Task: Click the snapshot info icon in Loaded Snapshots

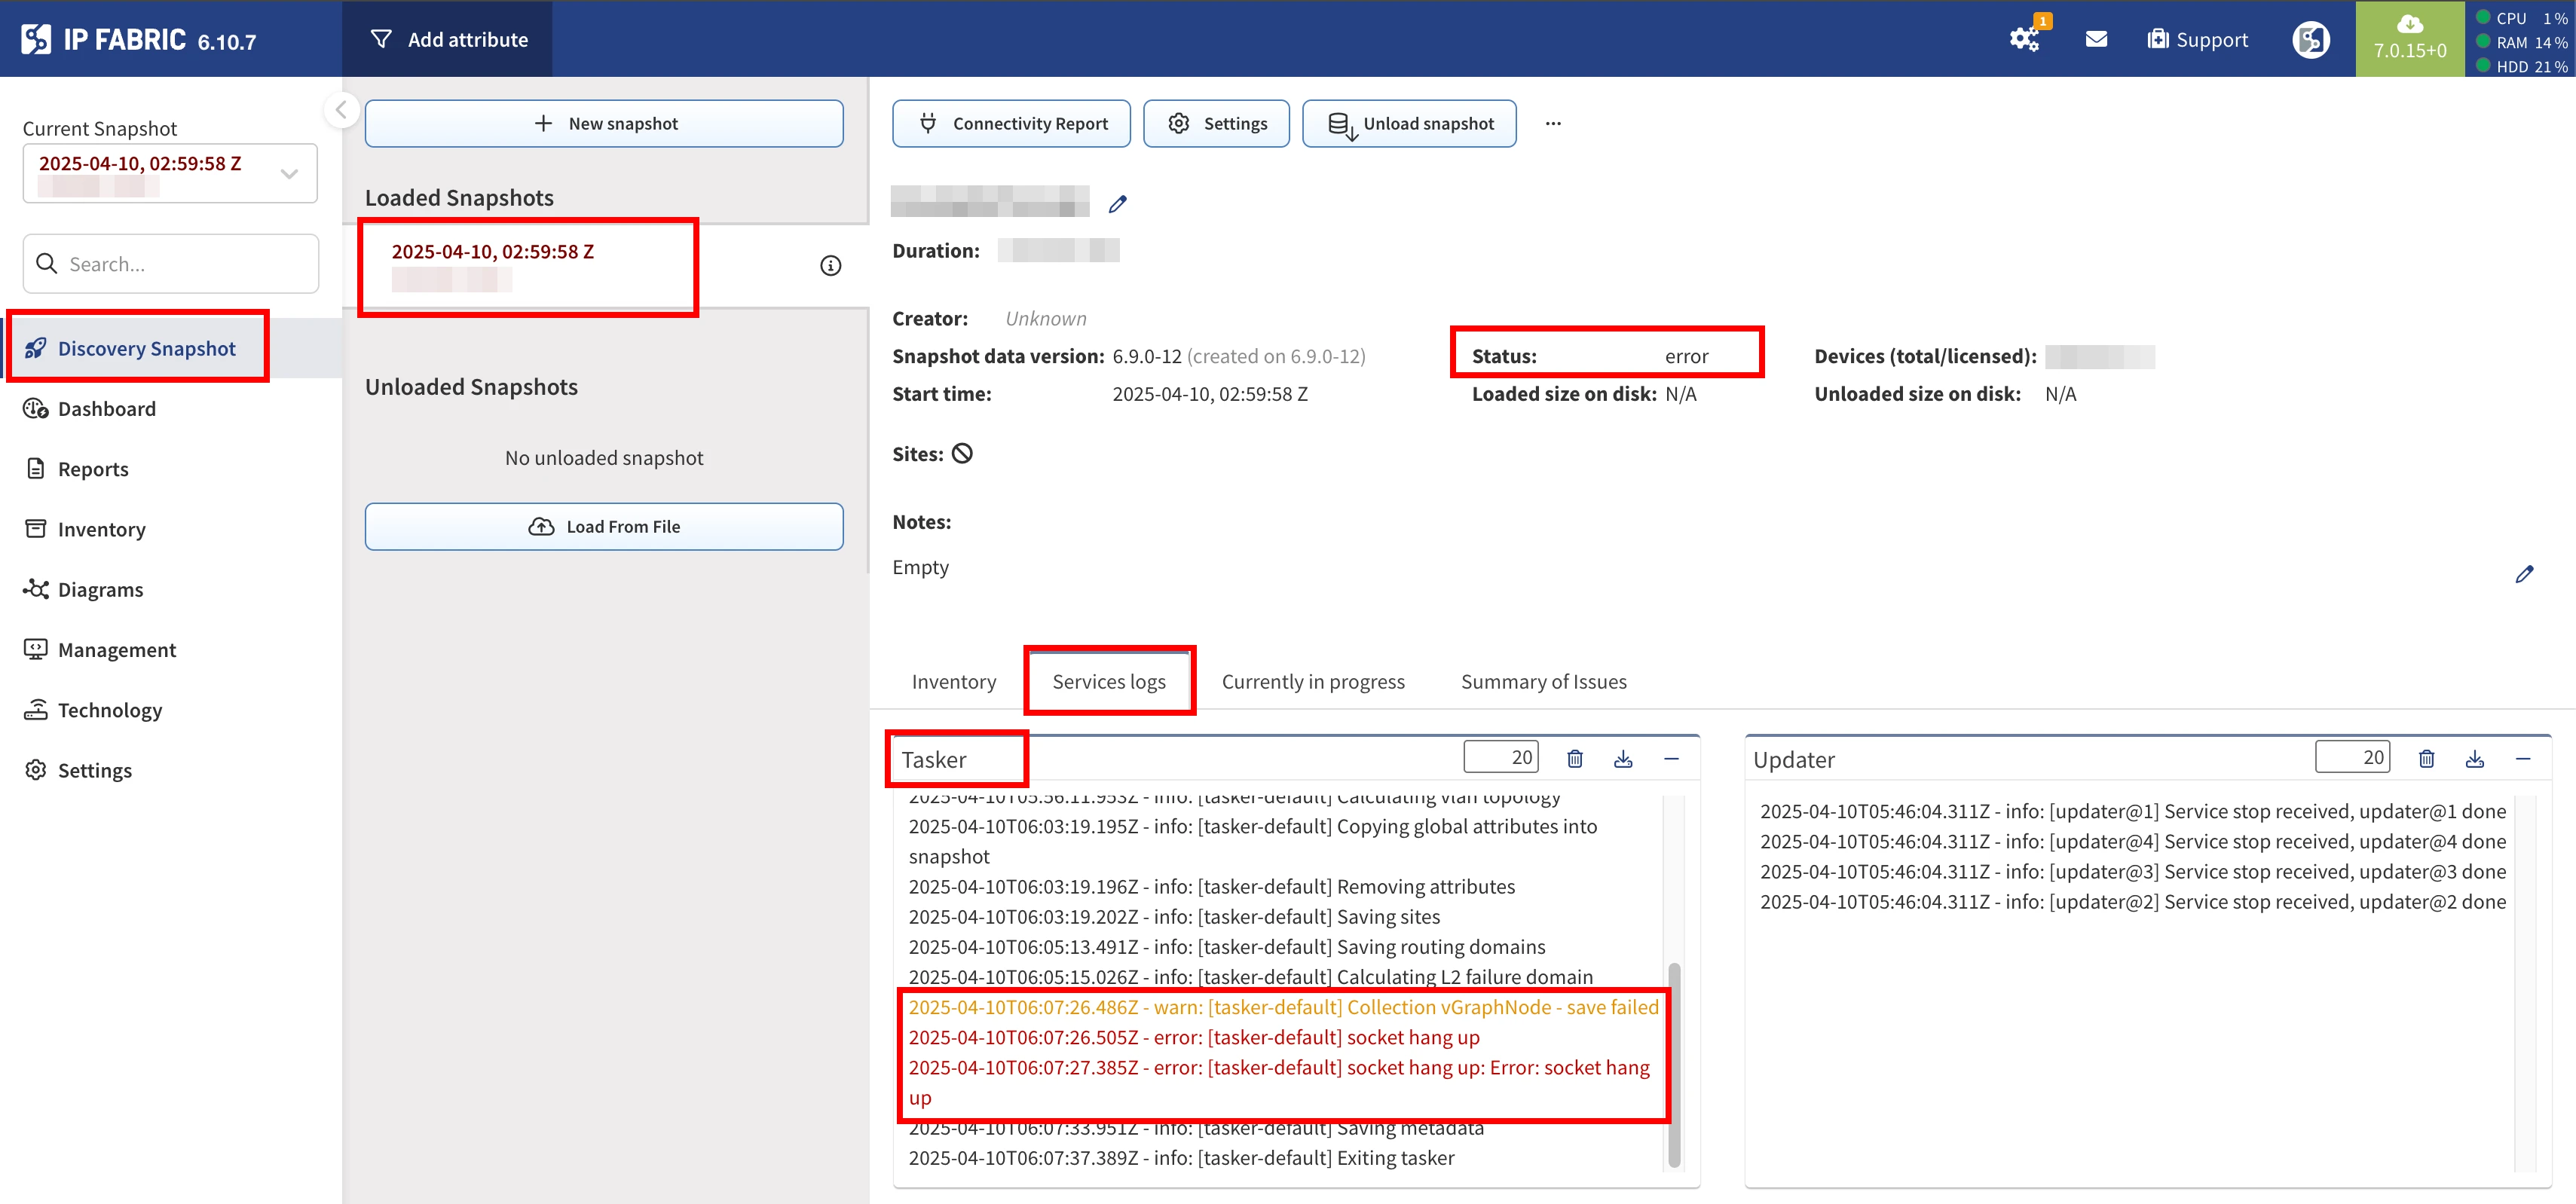Action: (x=830, y=265)
